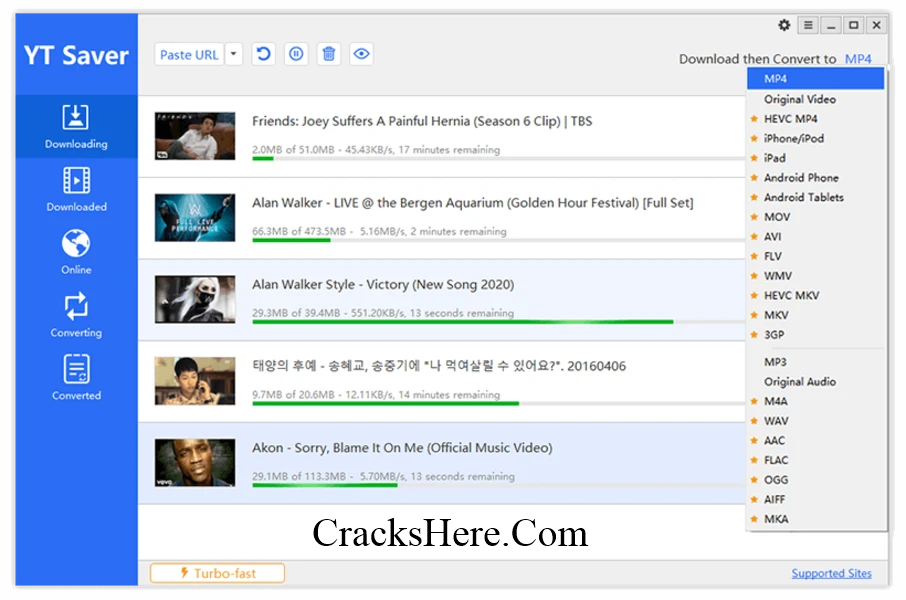Select MP4 in the format list
The width and height of the screenshot is (906, 600).
(x=815, y=79)
